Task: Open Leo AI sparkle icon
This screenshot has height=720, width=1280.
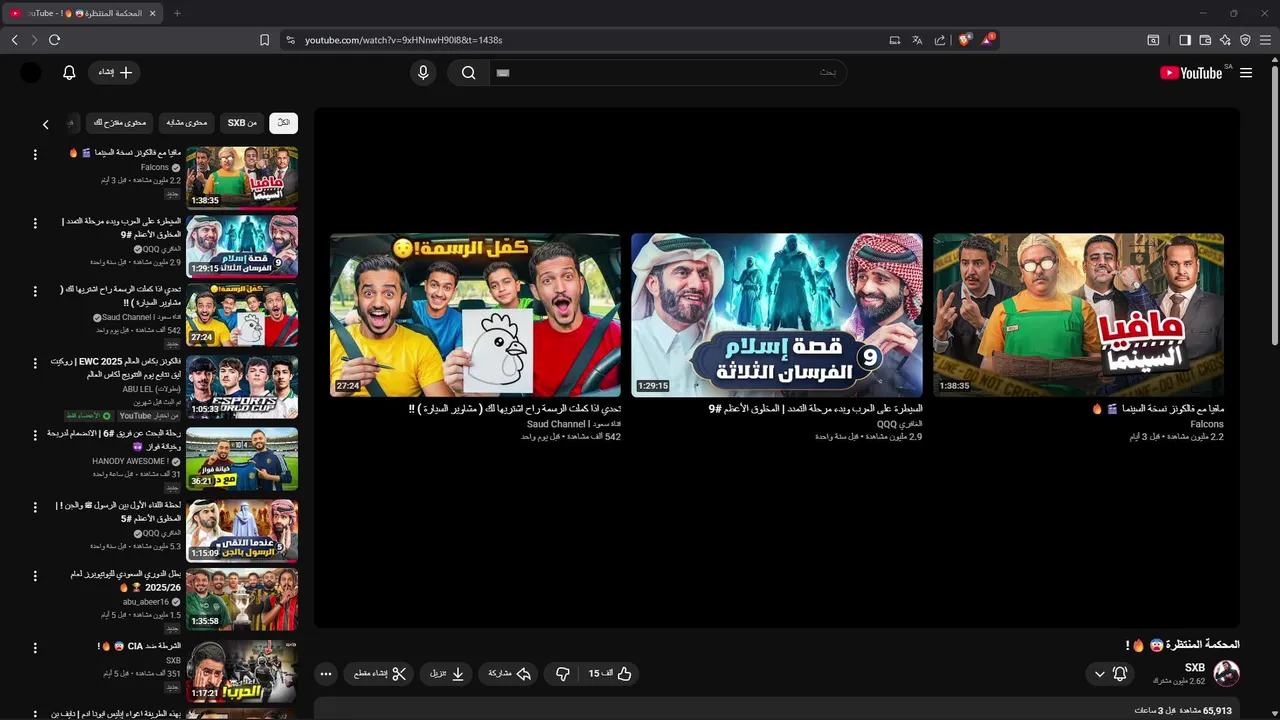Action: point(1225,40)
